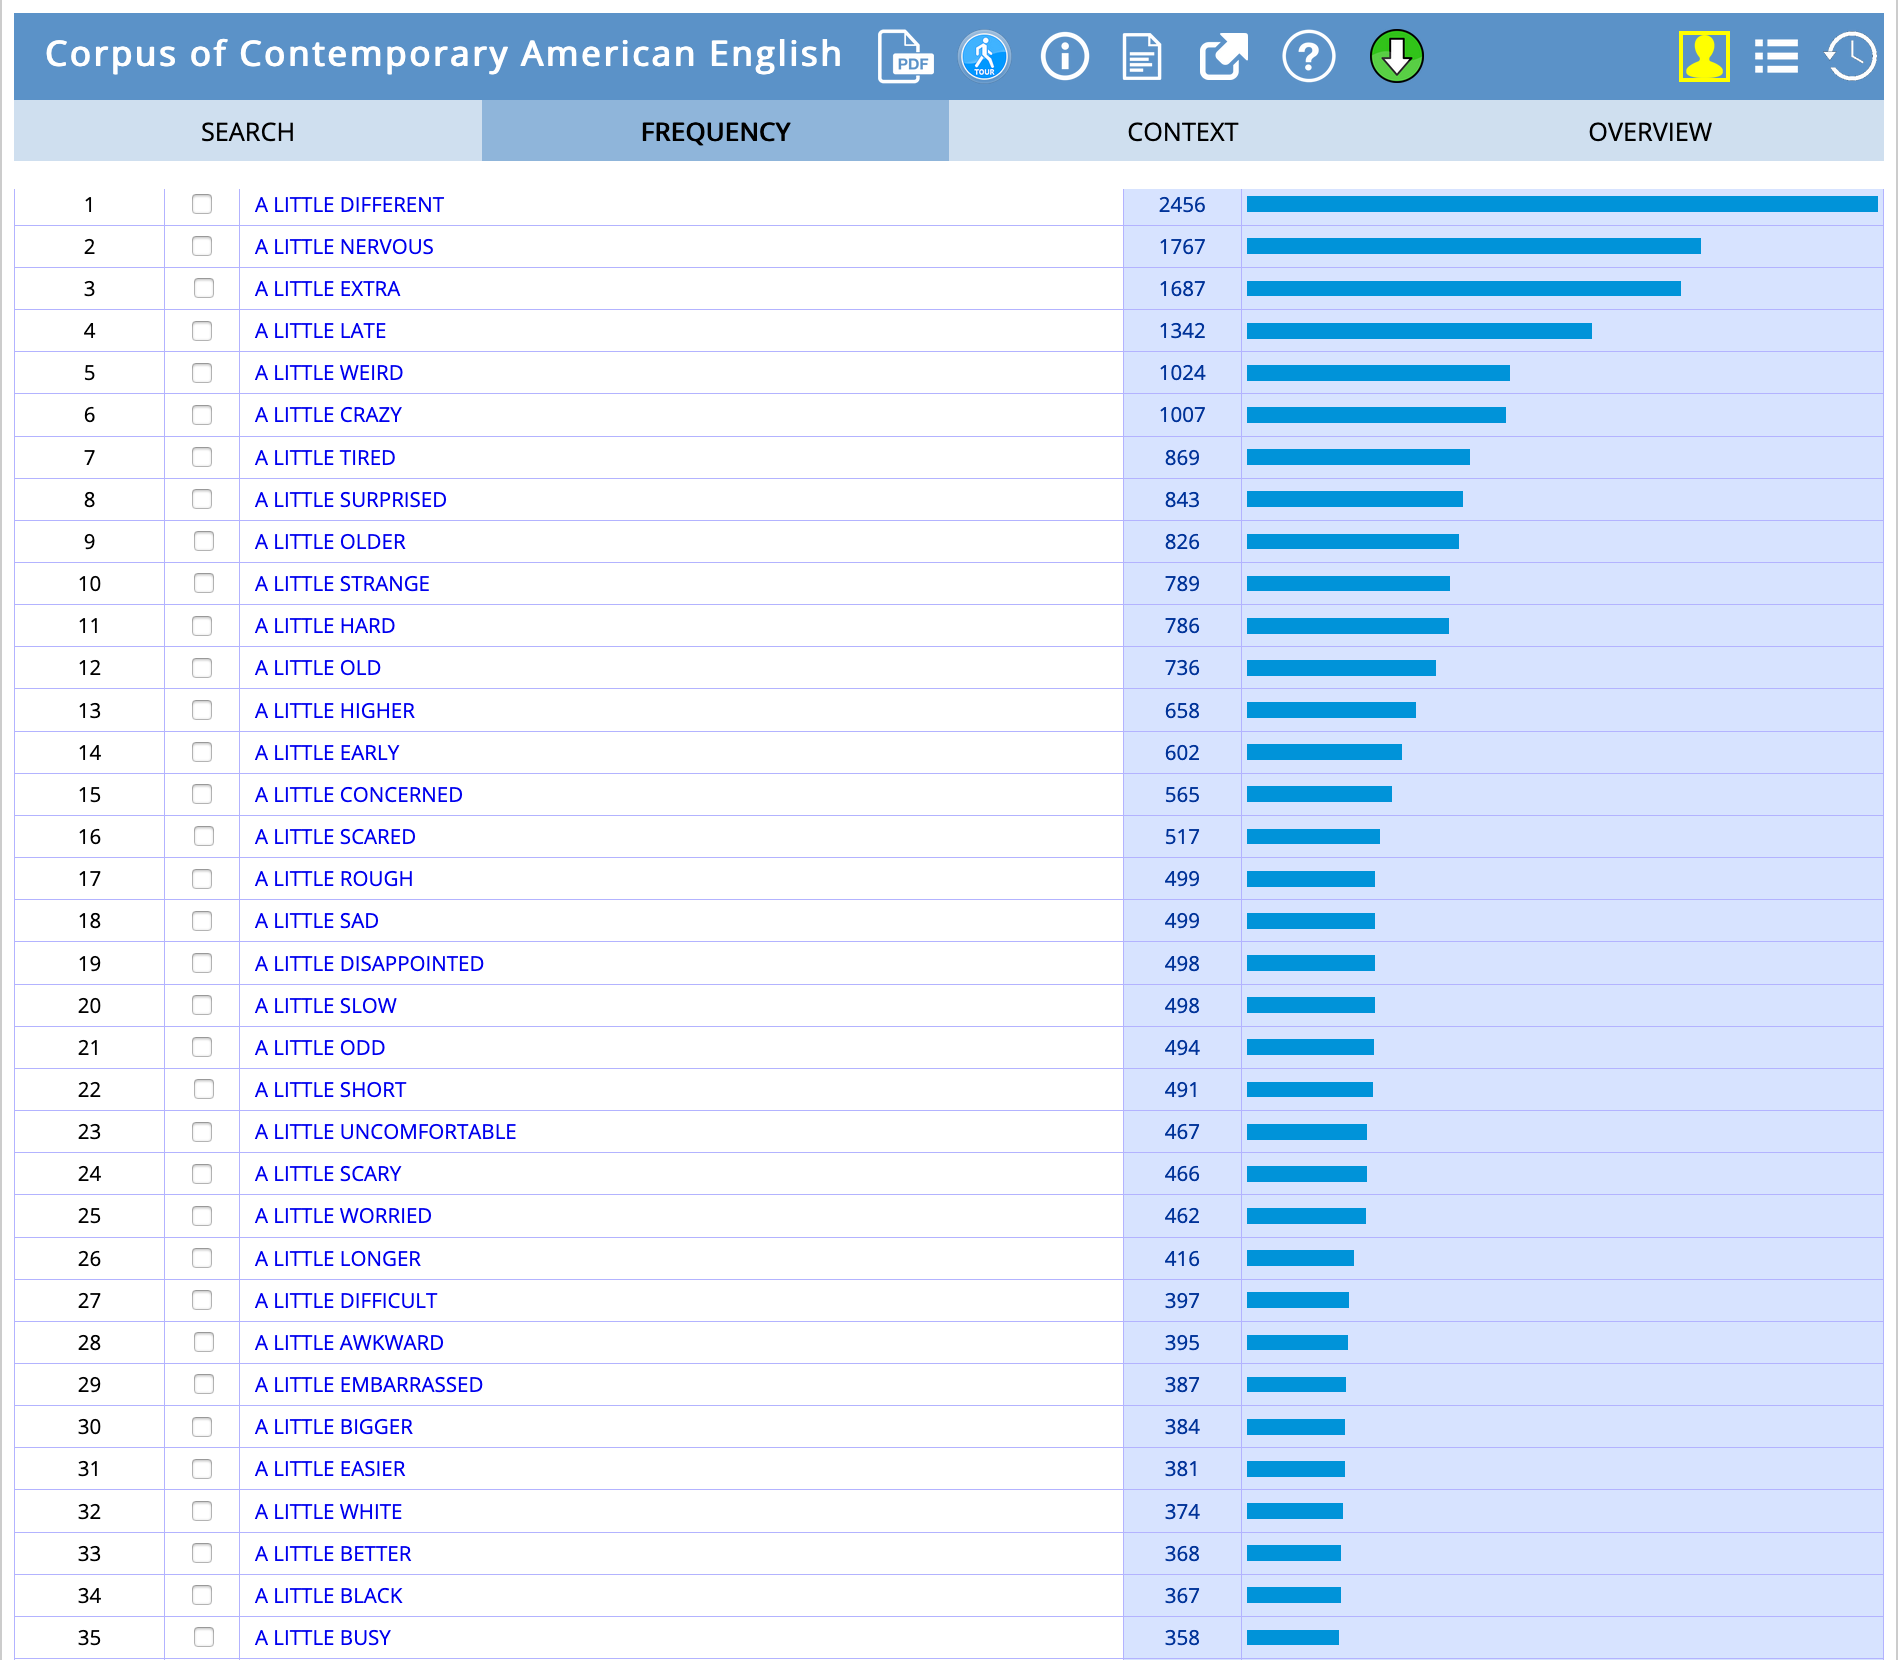
Task: Click the A LITTLE CRAZY link
Action: tap(328, 415)
